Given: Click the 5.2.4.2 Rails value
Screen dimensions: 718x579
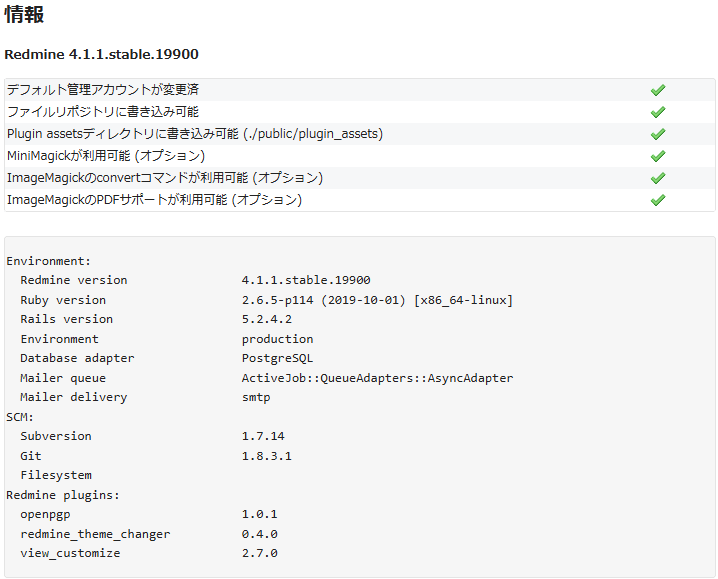Looking at the screenshot, I should click(x=267, y=319).
